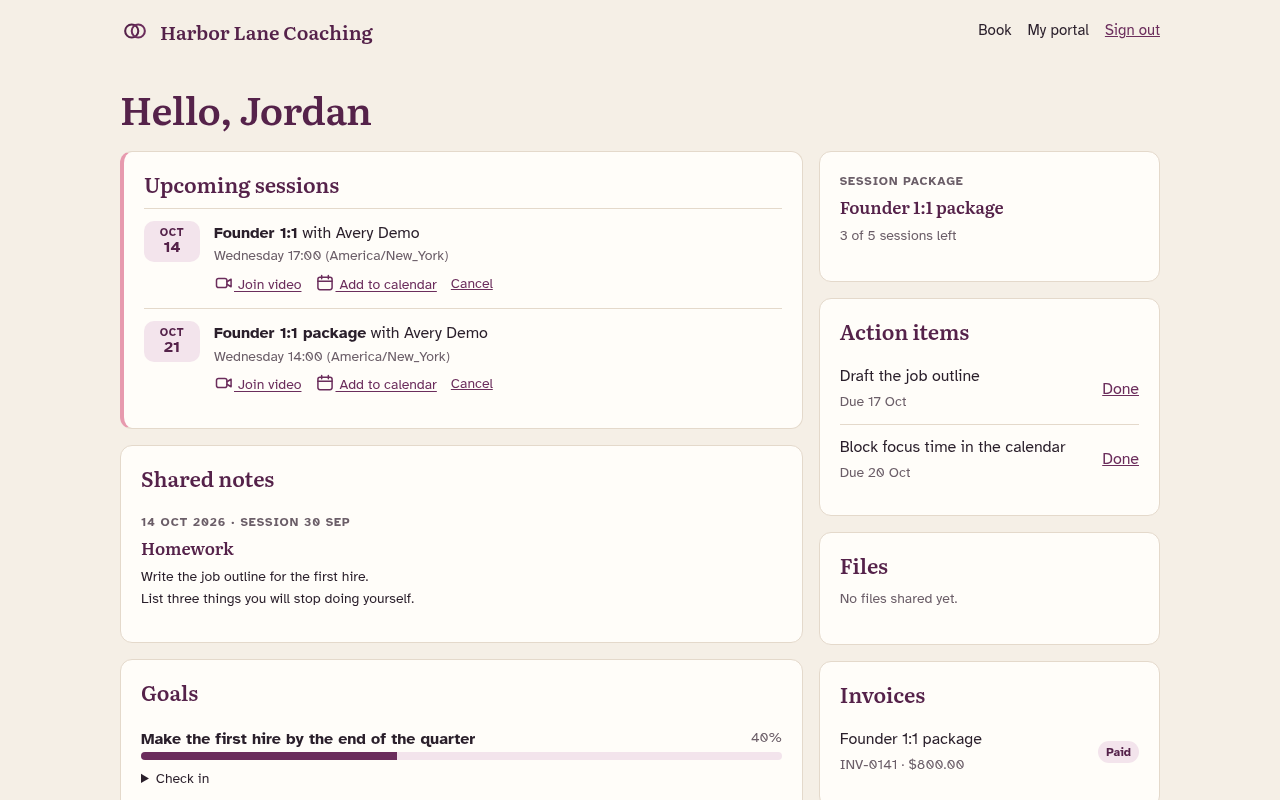Click the 'Upcoming sessions' heading
Image resolution: width=1280 pixels, height=800 pixels.
241,186
